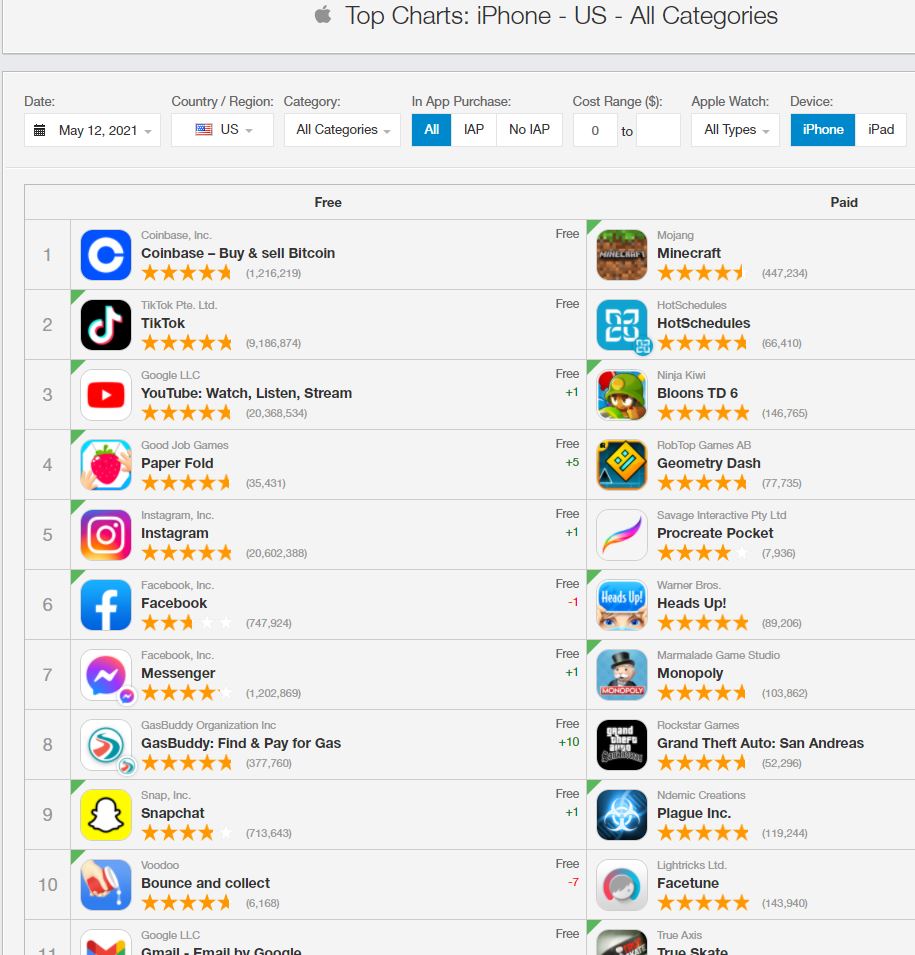This screenshot has height=955, width=915.
Task: Click the TikTok app icon
Action: click(106, 325)
